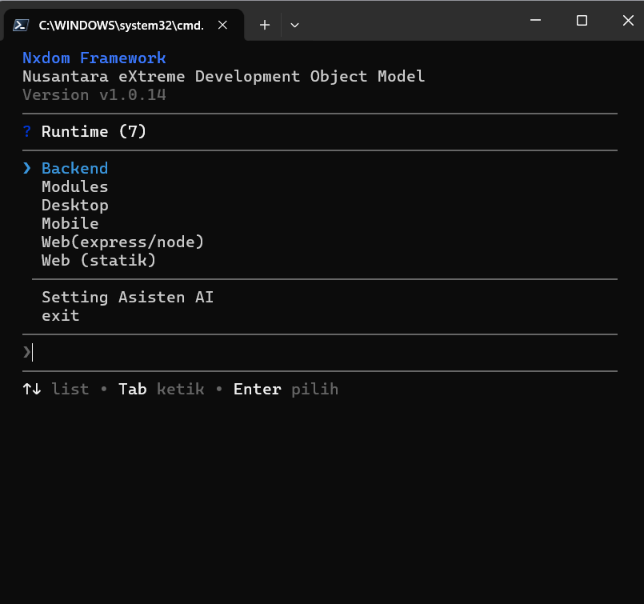Click the Version v1.0.14 text
Viewport: 644px width, 604px height.
coord(94,95)
